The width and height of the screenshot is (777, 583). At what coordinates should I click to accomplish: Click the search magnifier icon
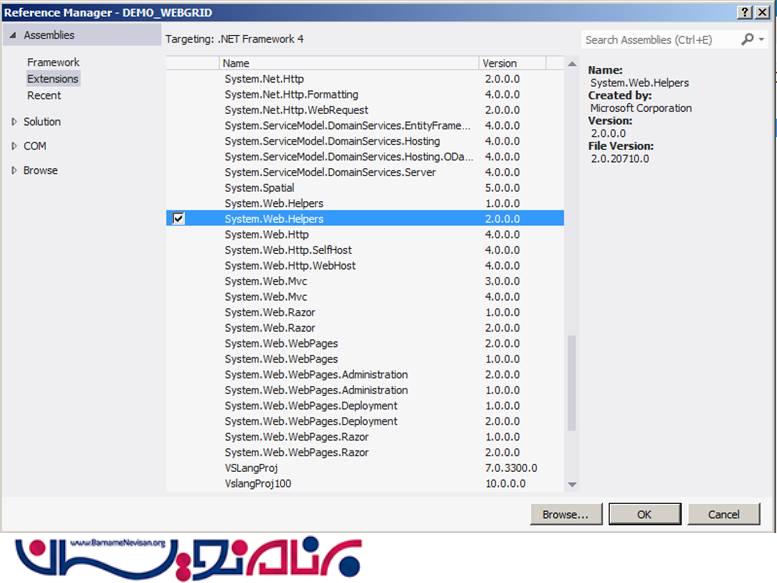[747, 40]
